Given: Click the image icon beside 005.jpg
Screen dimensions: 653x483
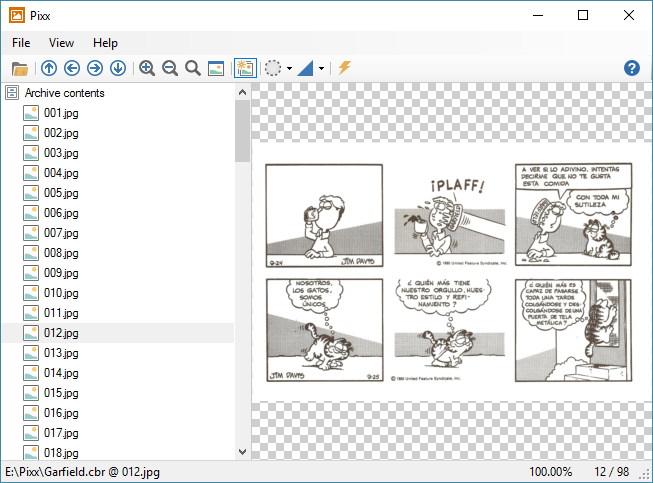Looking at the screenshot, I should [31, 193].
